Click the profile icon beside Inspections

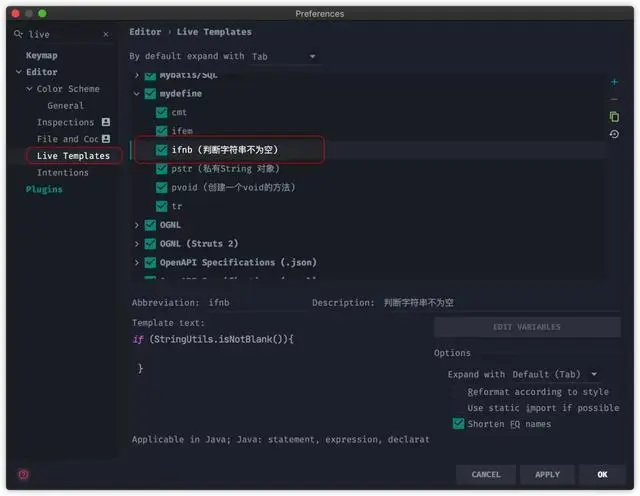106,122
